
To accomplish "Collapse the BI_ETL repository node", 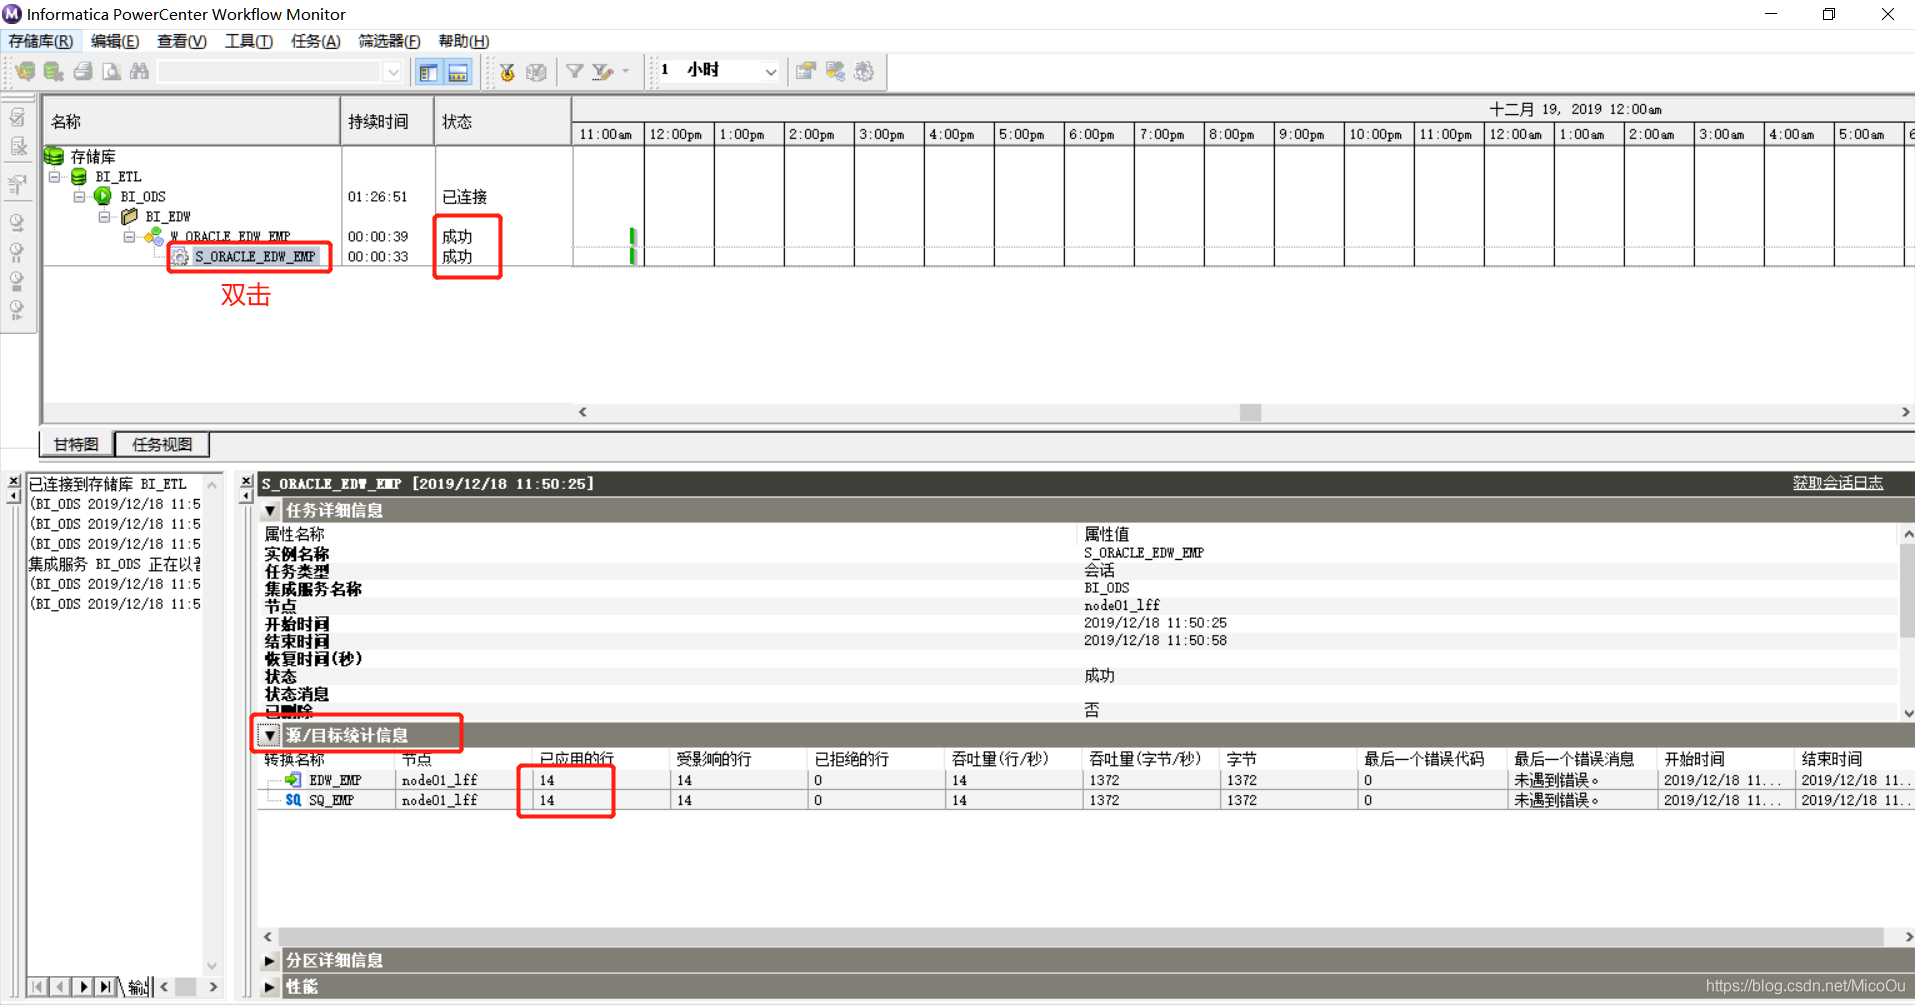I will [x=55, y=177].
